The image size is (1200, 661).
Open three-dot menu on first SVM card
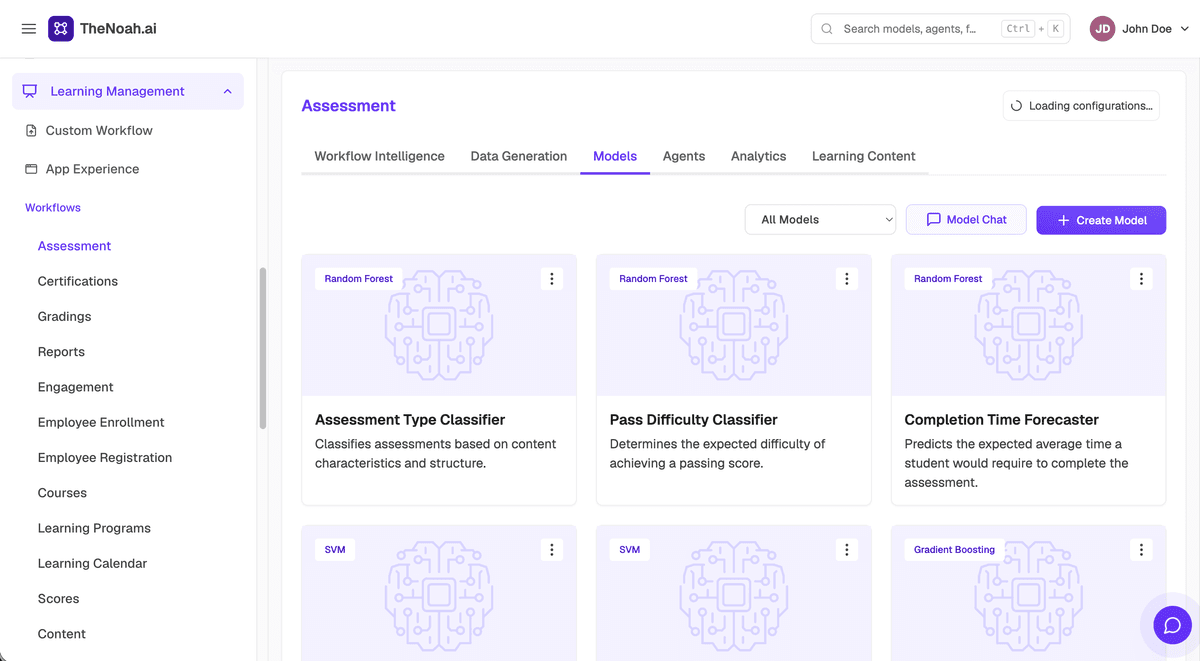click(x=552, y=550)
